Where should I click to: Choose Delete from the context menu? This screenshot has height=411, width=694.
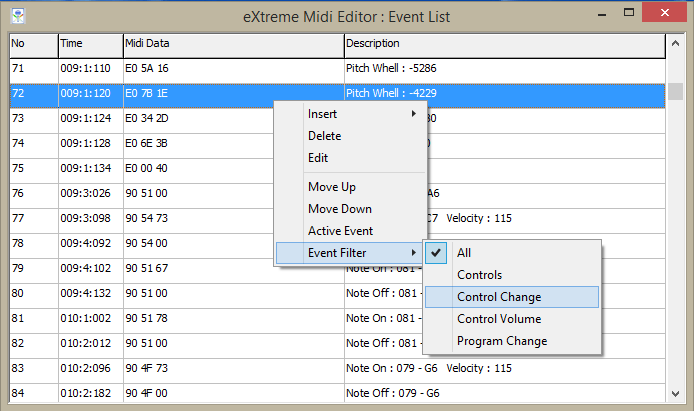(x=350, y=136)
